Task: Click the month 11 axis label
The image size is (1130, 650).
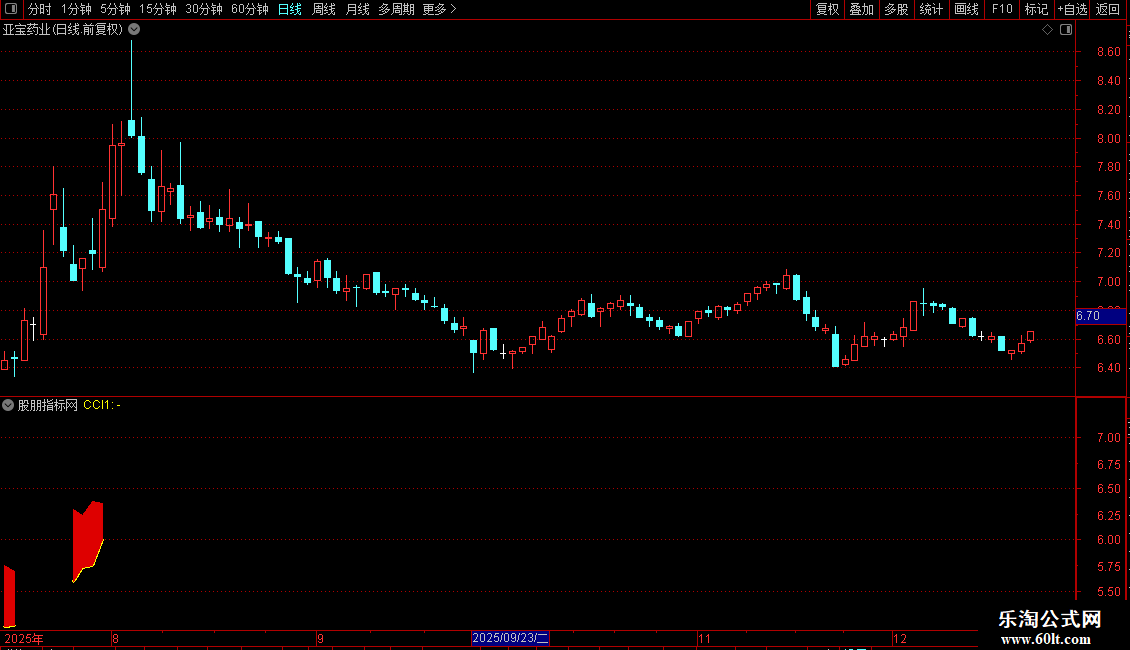Action: pos(704,638)
